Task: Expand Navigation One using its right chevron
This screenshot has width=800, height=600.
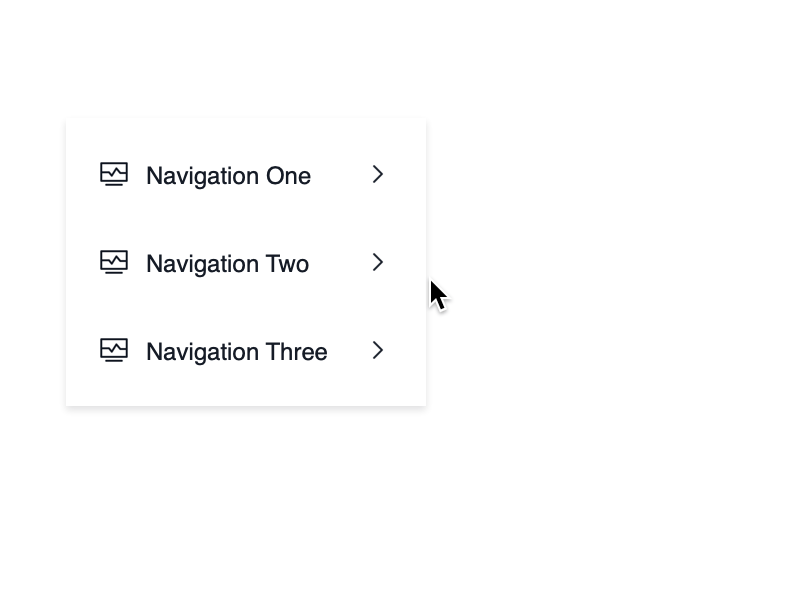Action: [x=378, y=175]
